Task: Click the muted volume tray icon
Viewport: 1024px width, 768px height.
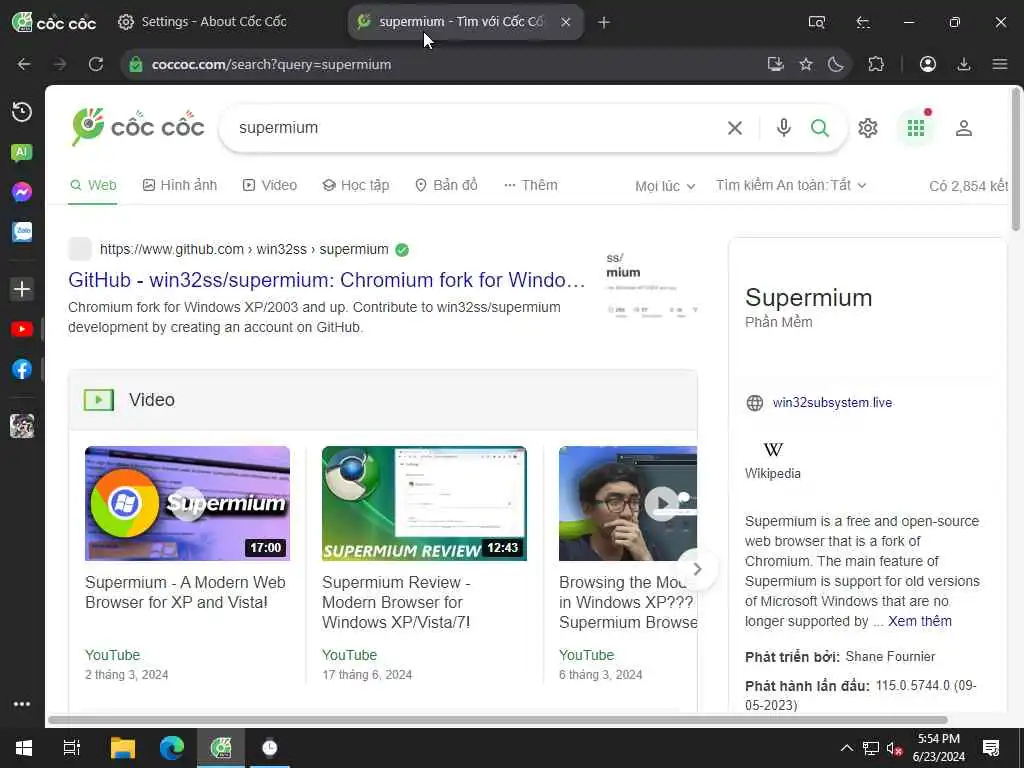Action: click(x=894, y=748)
